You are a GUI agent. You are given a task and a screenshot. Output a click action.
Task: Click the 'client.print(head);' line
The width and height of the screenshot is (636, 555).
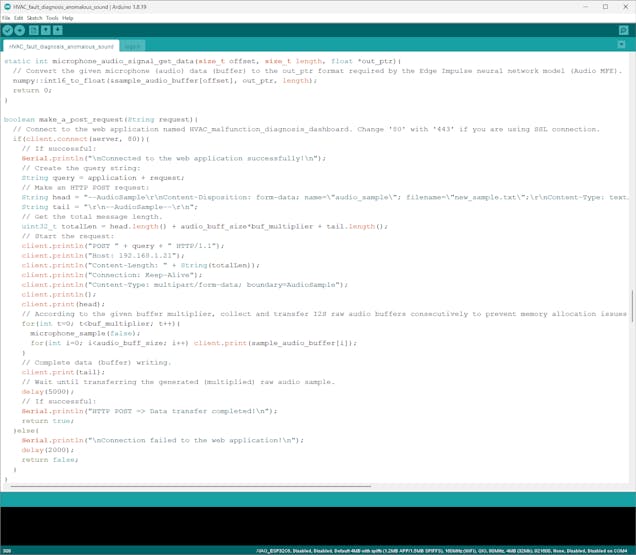63,304
